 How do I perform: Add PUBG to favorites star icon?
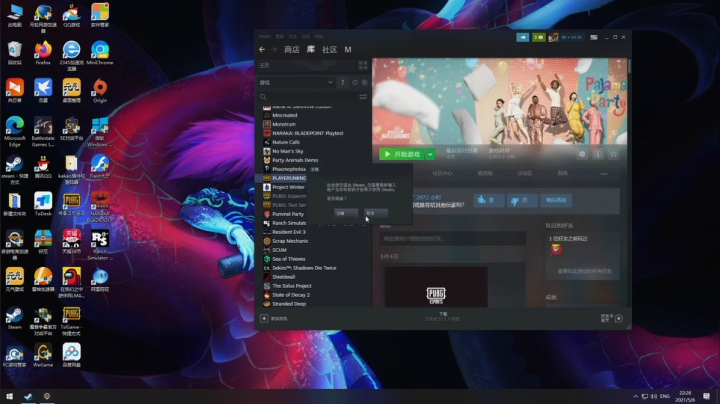[613, 154]
